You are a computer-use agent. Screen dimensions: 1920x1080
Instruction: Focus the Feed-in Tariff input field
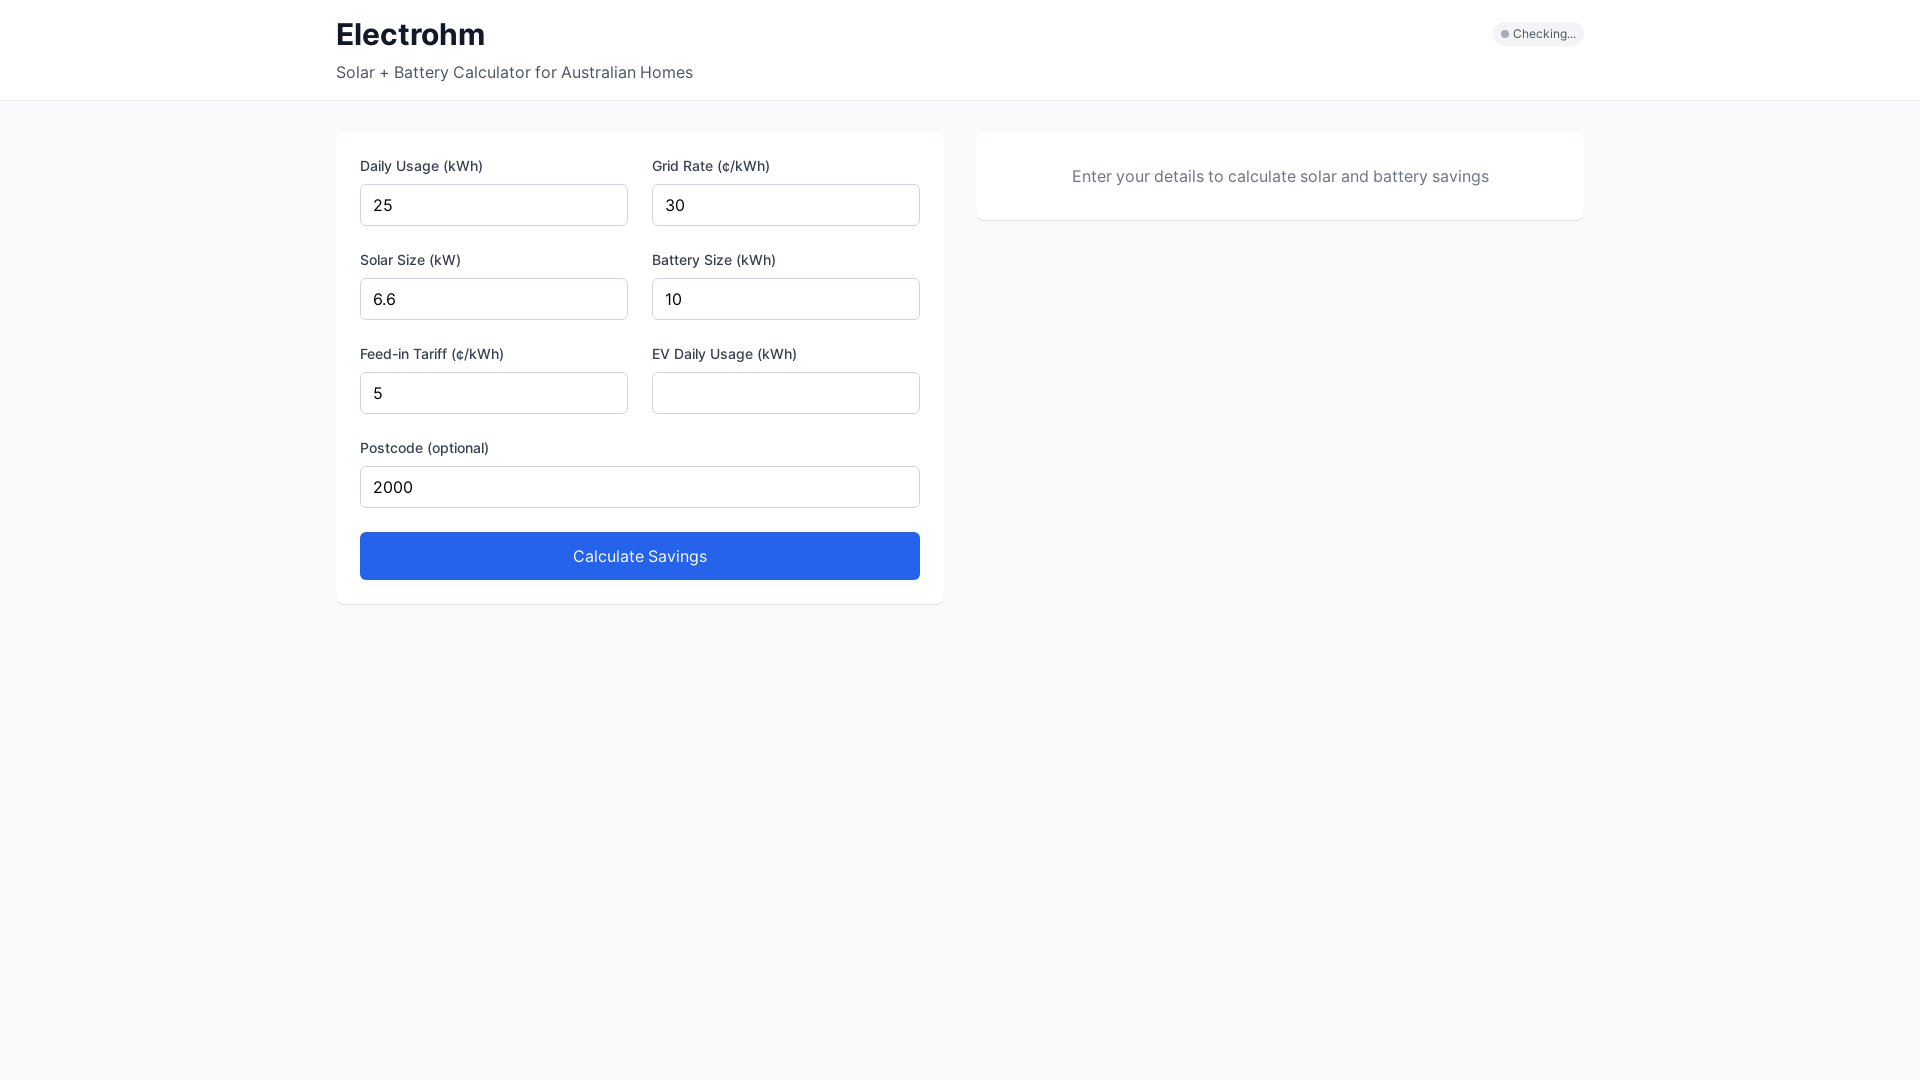[x=494, y=393]
